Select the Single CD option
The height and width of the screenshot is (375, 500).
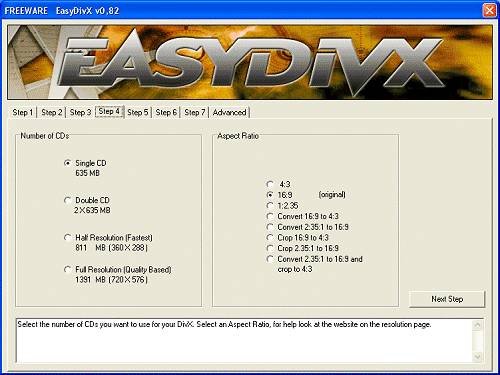coord(67,163)
